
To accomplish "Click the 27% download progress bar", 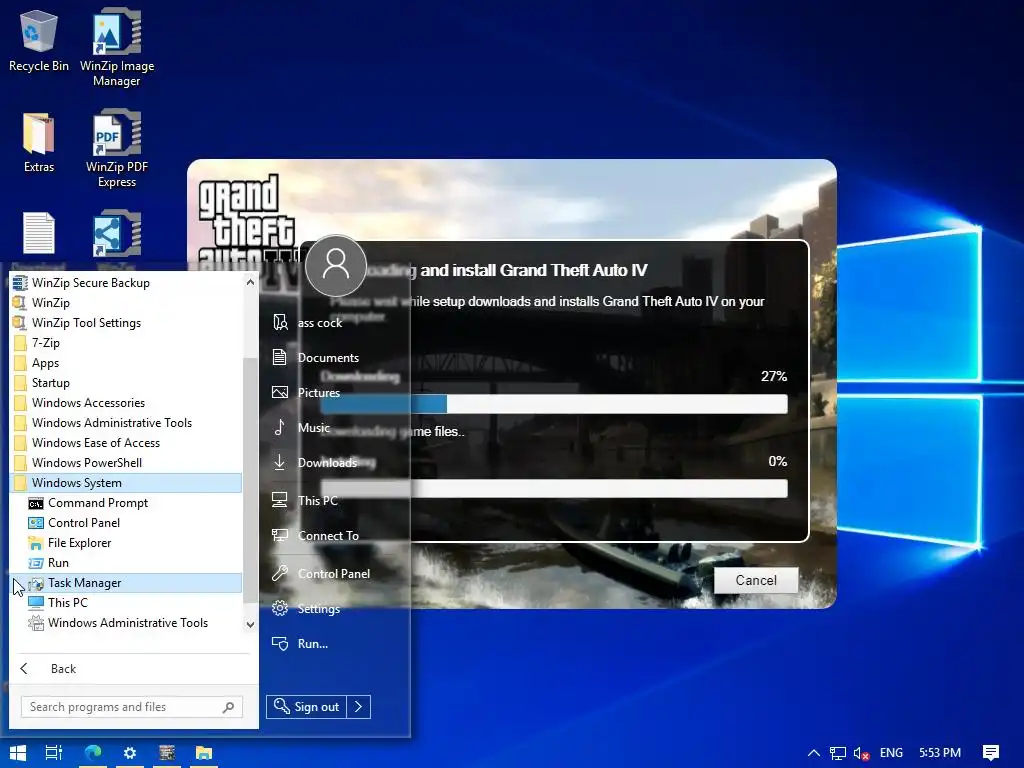I will [x=554, y=404].
